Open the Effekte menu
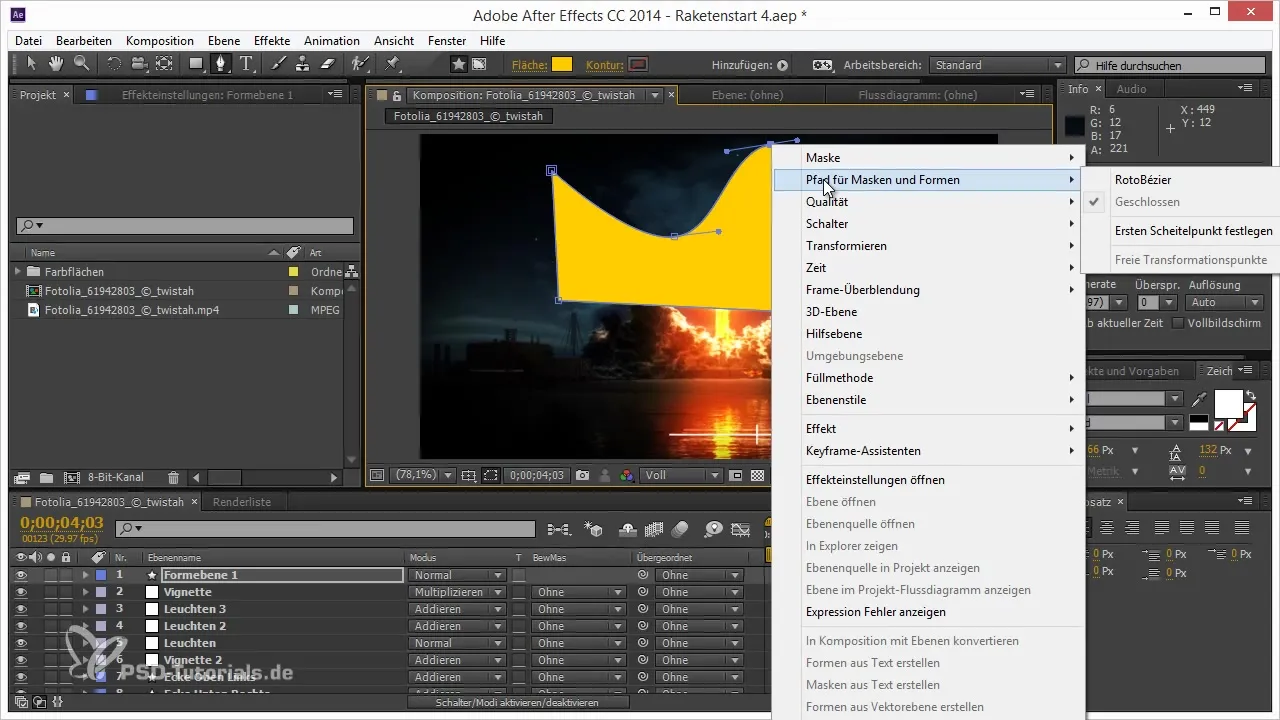Image resolution: width=1280 pixels, height=720 pixels. pyautogui.click(x=272, y=41)
